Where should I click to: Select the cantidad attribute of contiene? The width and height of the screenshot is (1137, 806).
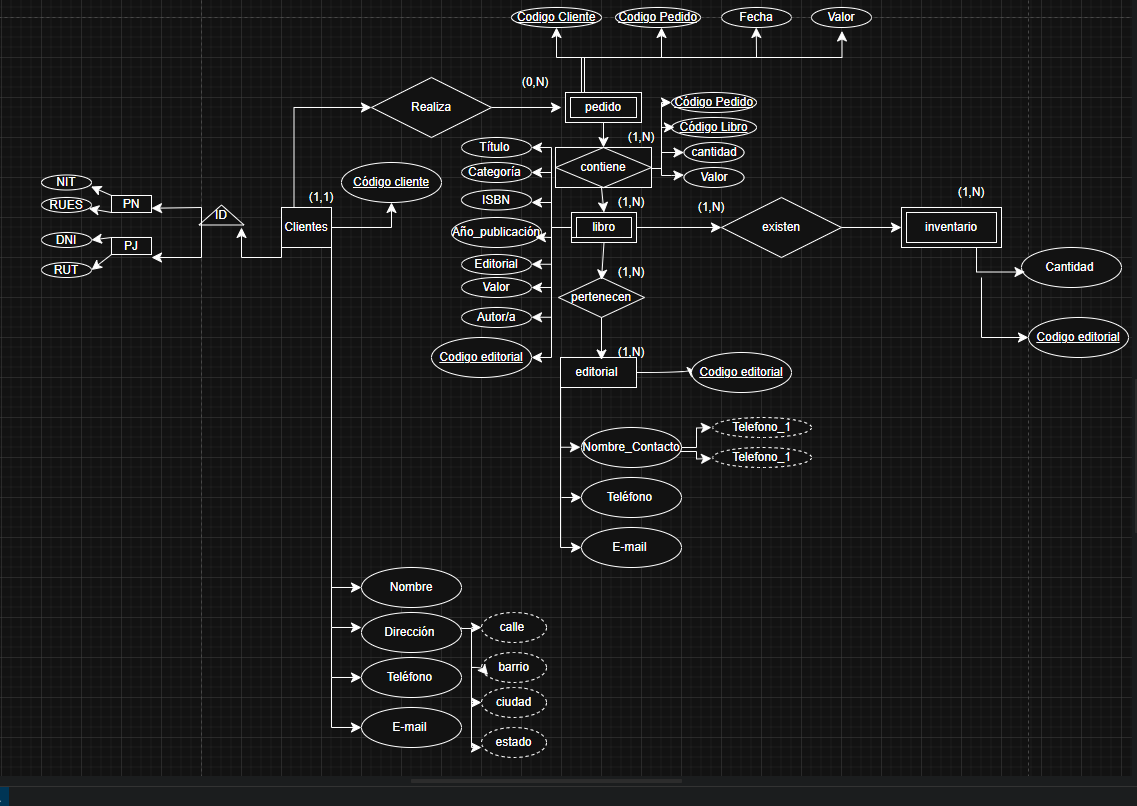click(714, 152)
